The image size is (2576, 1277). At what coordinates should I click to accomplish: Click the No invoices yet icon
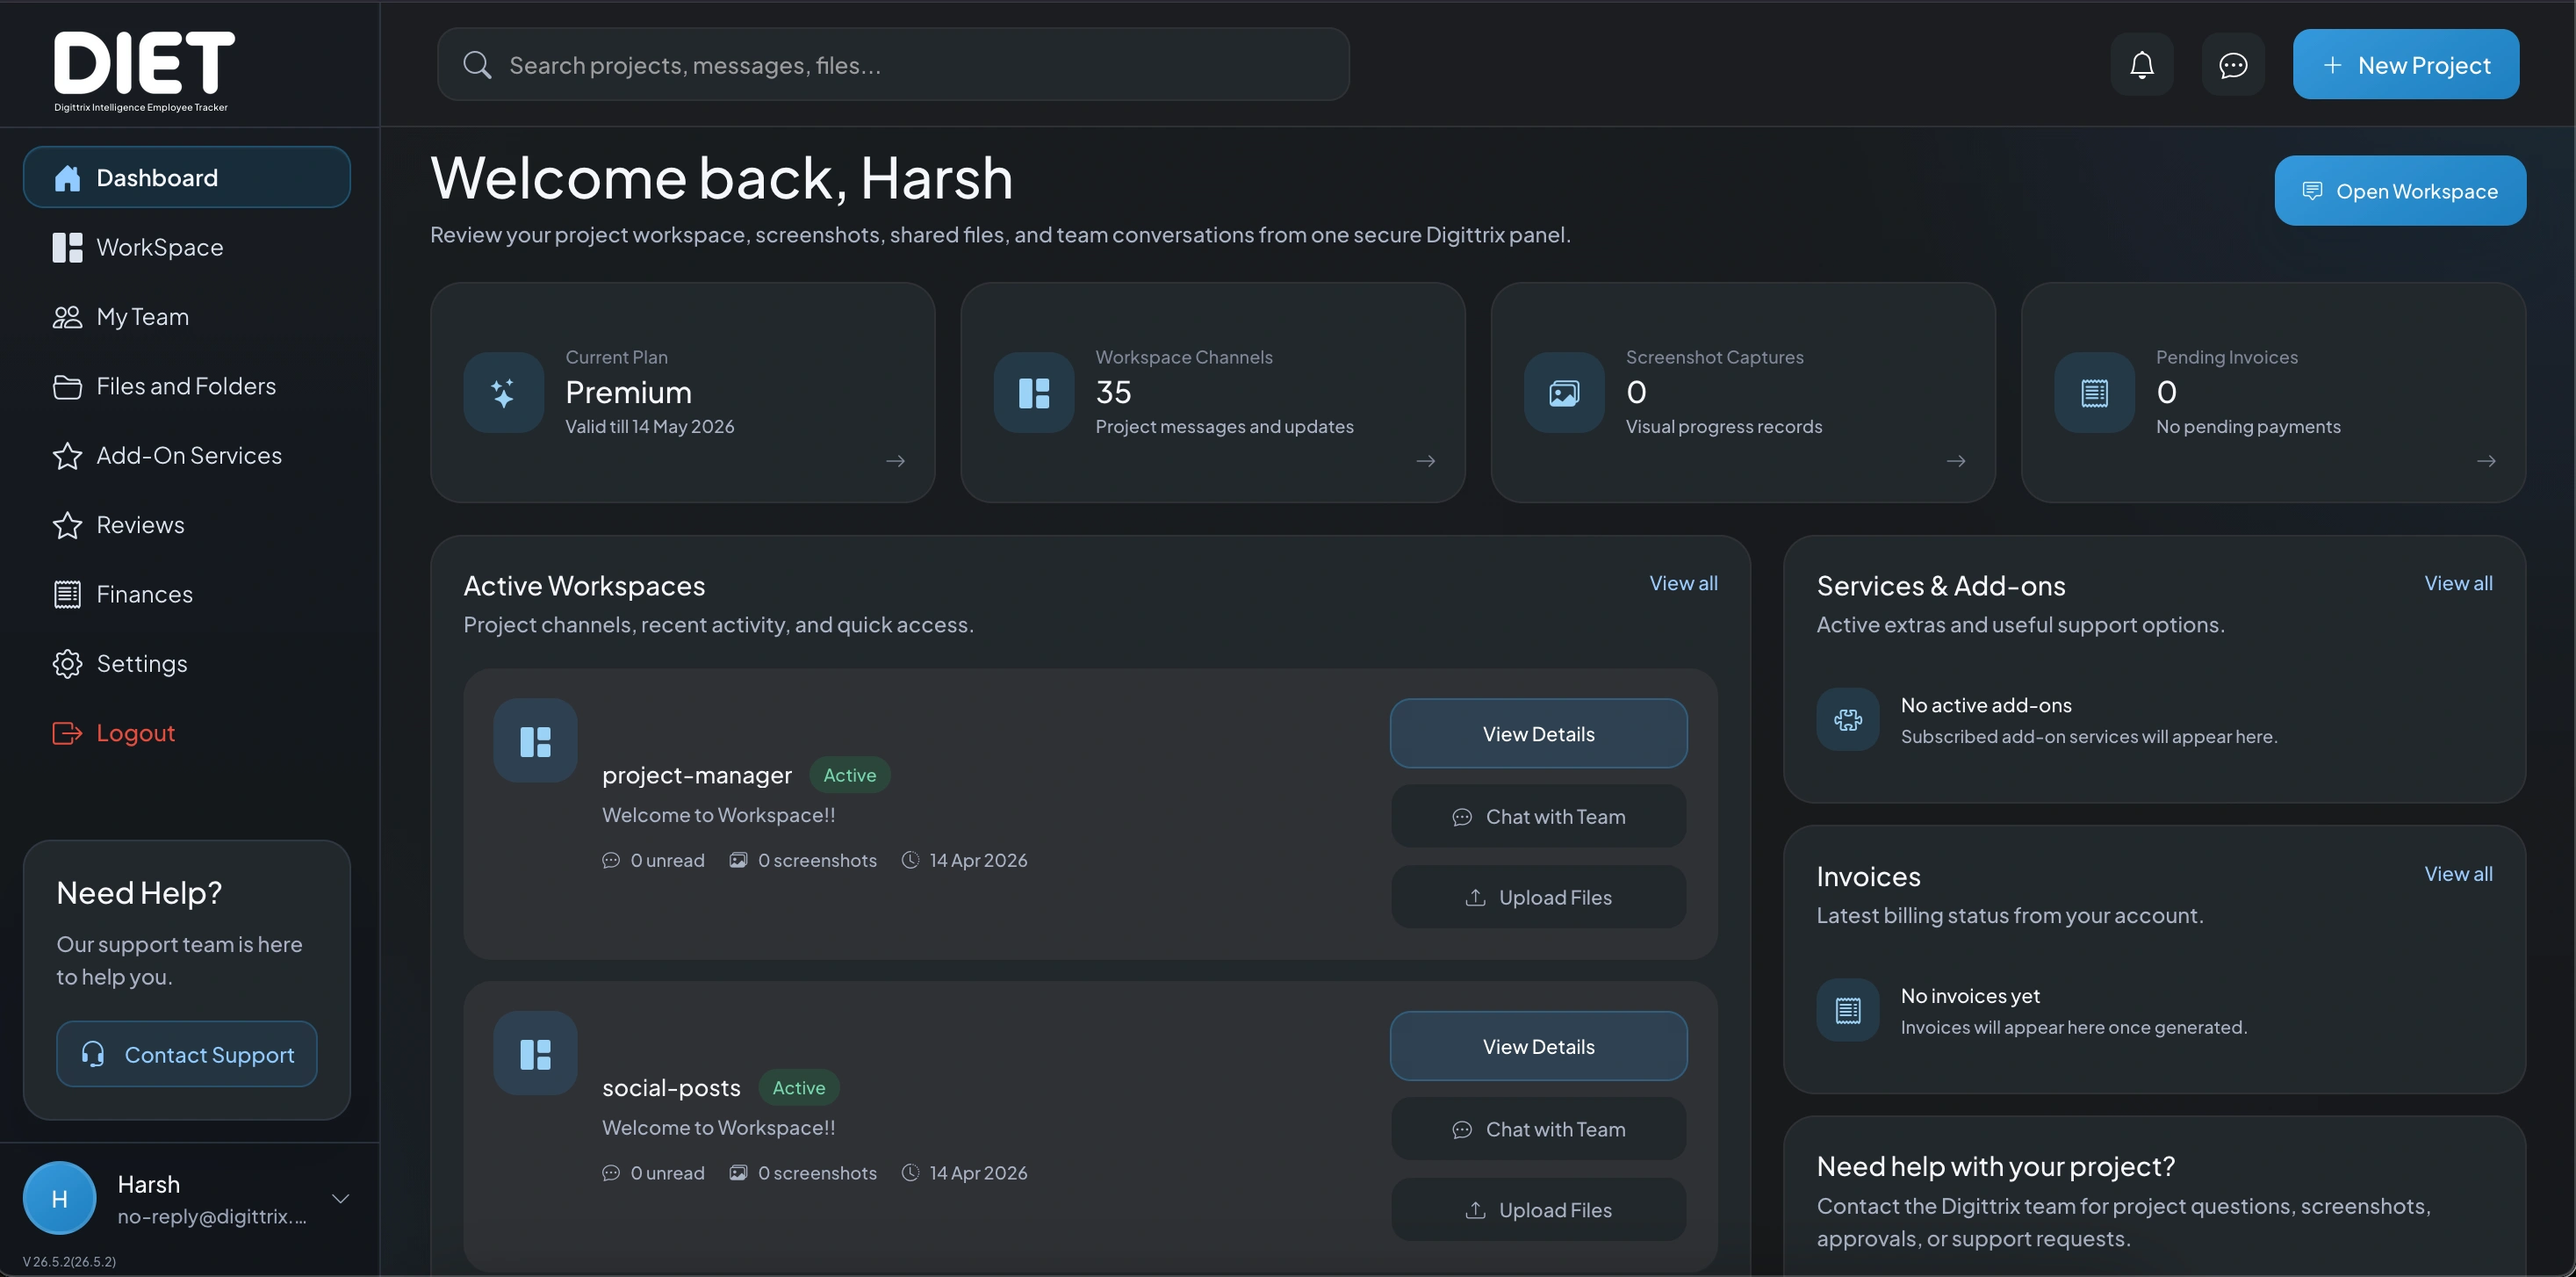coord(1848,1010)
